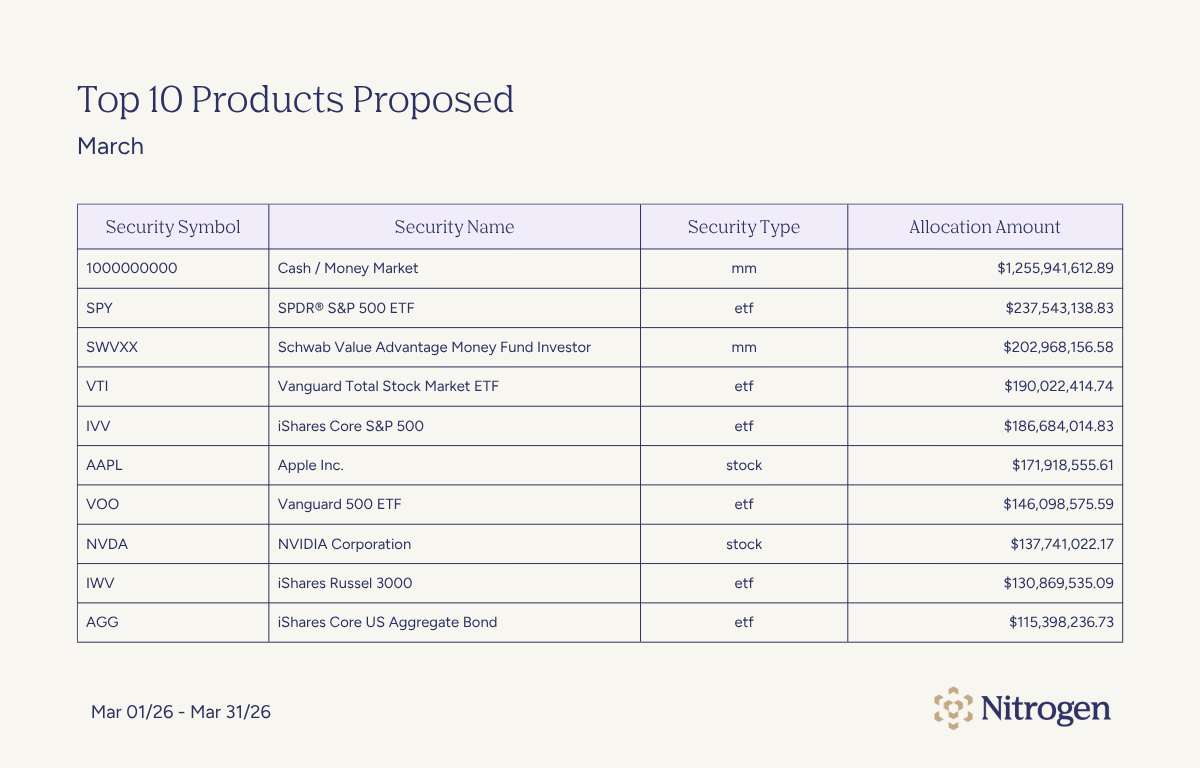This screenshot has height=768, width=1200.
Task: Select the Security Name column header
Action: 454,227
